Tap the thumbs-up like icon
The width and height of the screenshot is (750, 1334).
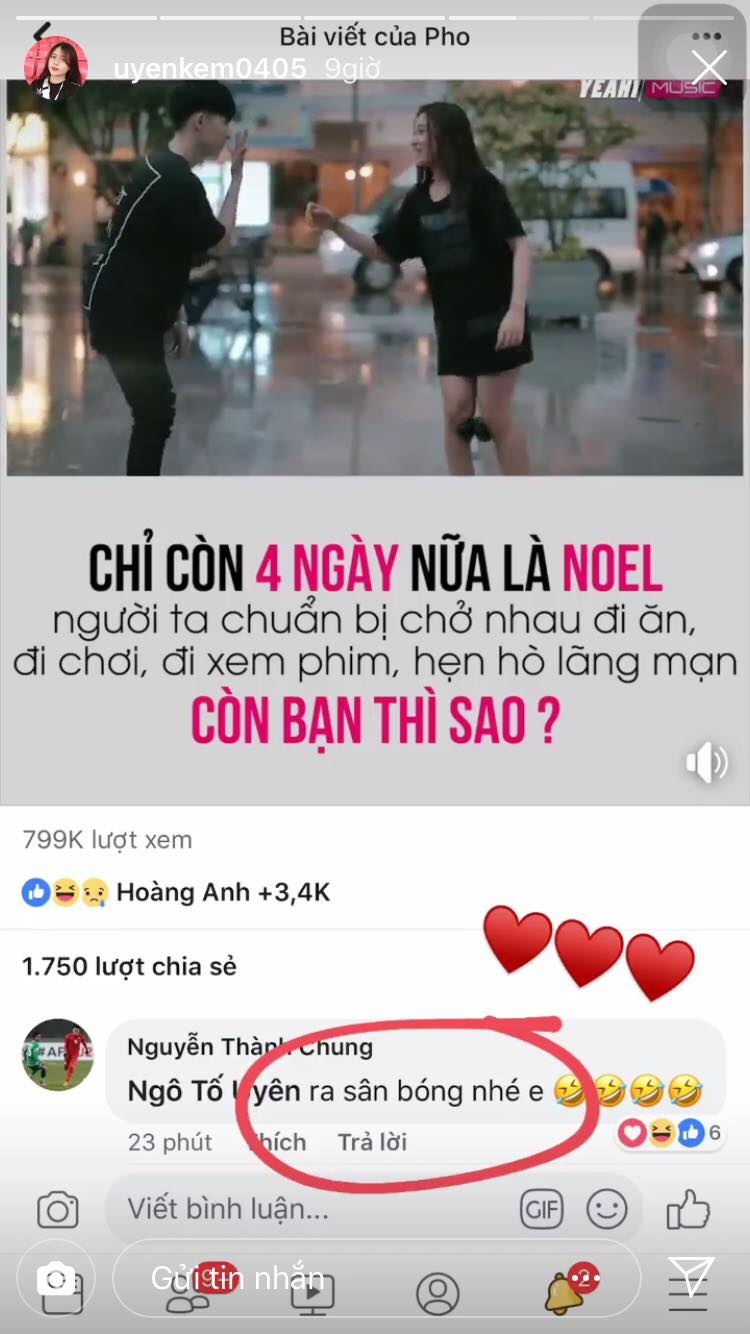pyautogui.click(x=688, y=1209)
